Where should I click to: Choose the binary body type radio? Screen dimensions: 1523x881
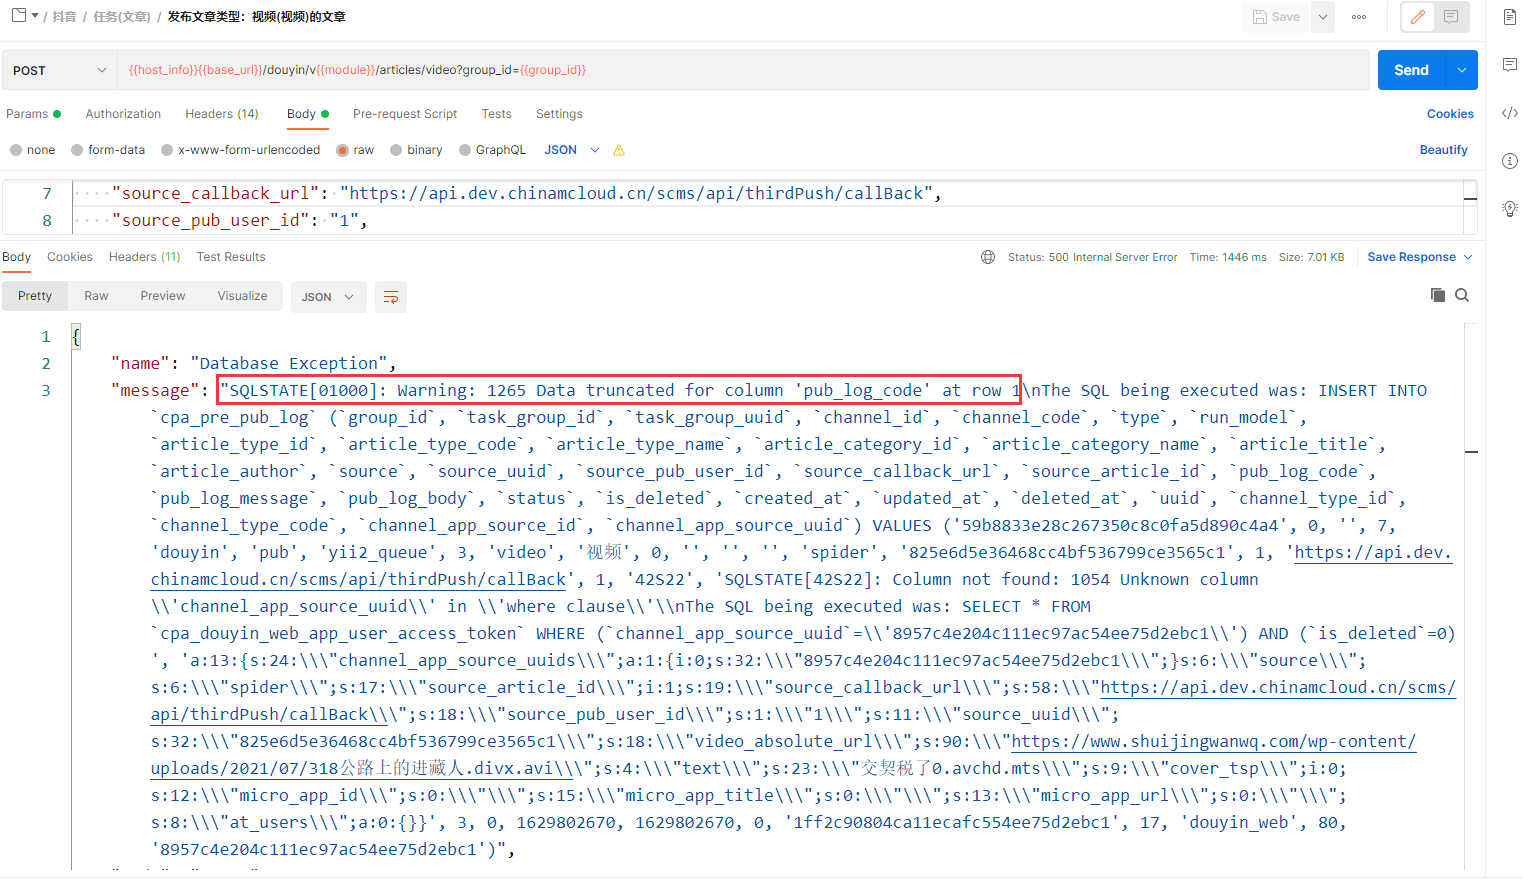tap(396, 150)
